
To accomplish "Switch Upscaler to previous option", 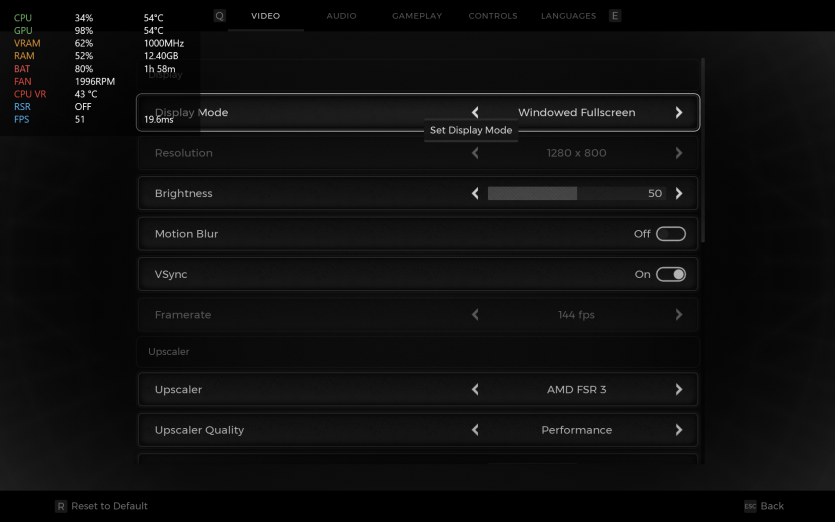I will tap(475, 390).
